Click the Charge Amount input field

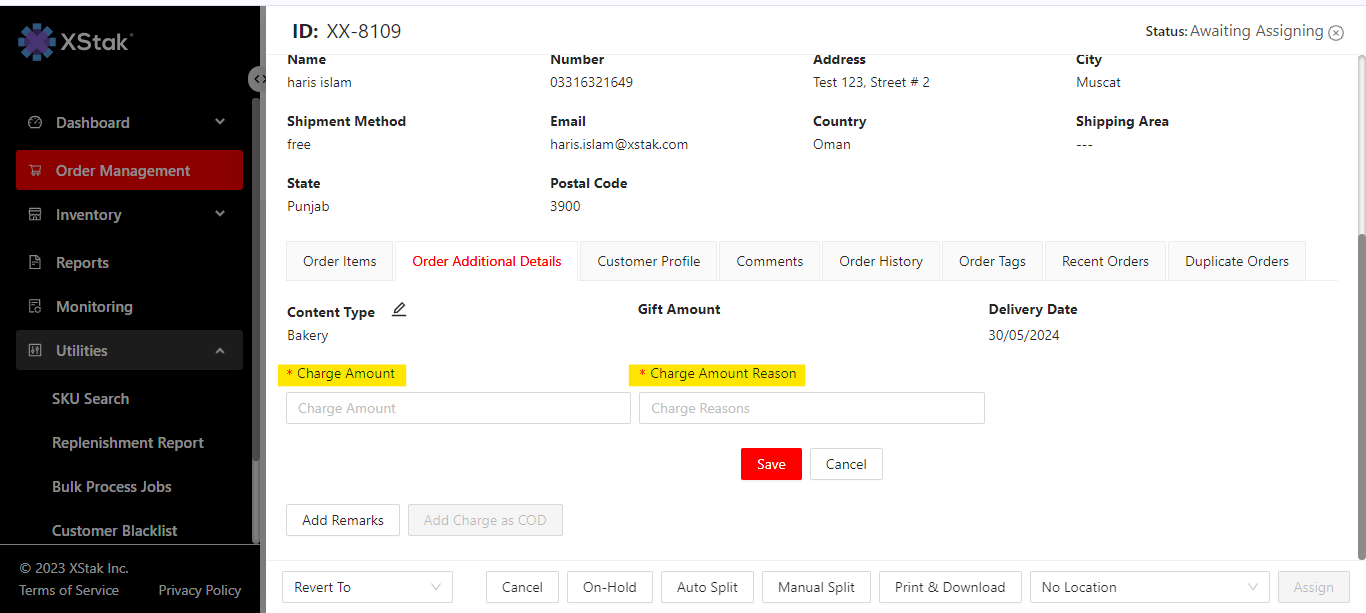[458, 408]
